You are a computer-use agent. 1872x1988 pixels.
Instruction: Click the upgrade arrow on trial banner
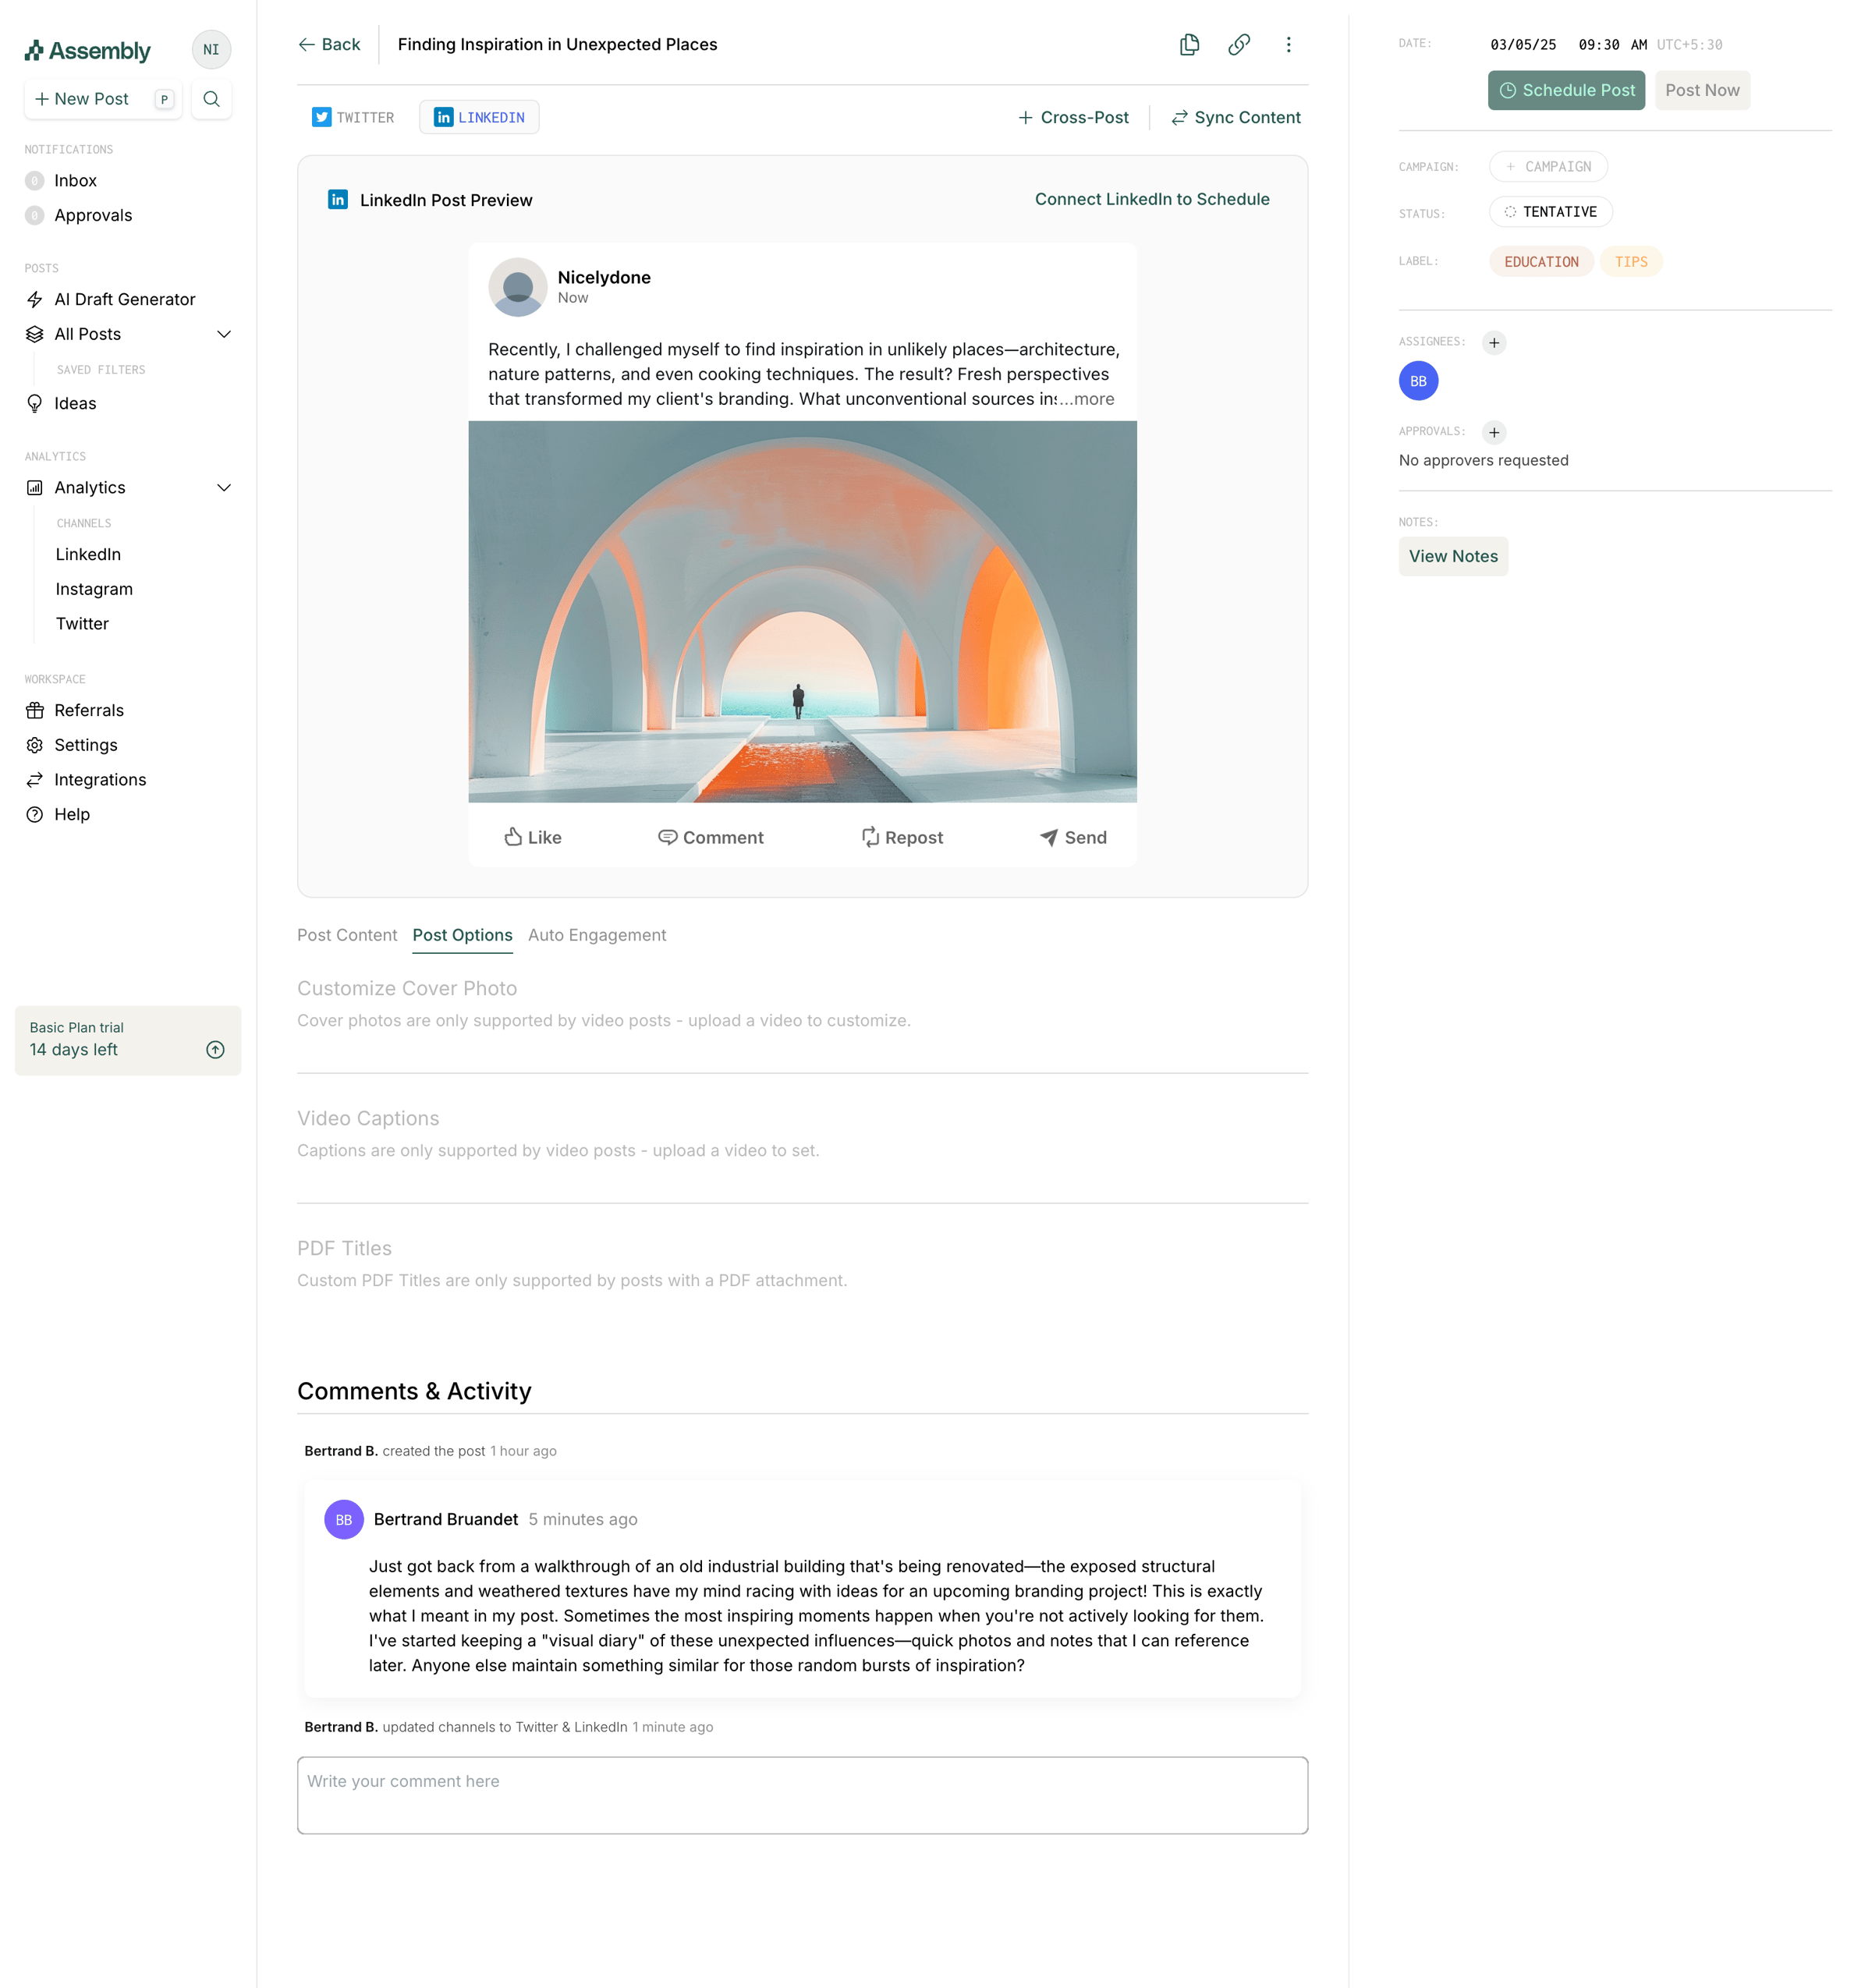(215, 1049)
